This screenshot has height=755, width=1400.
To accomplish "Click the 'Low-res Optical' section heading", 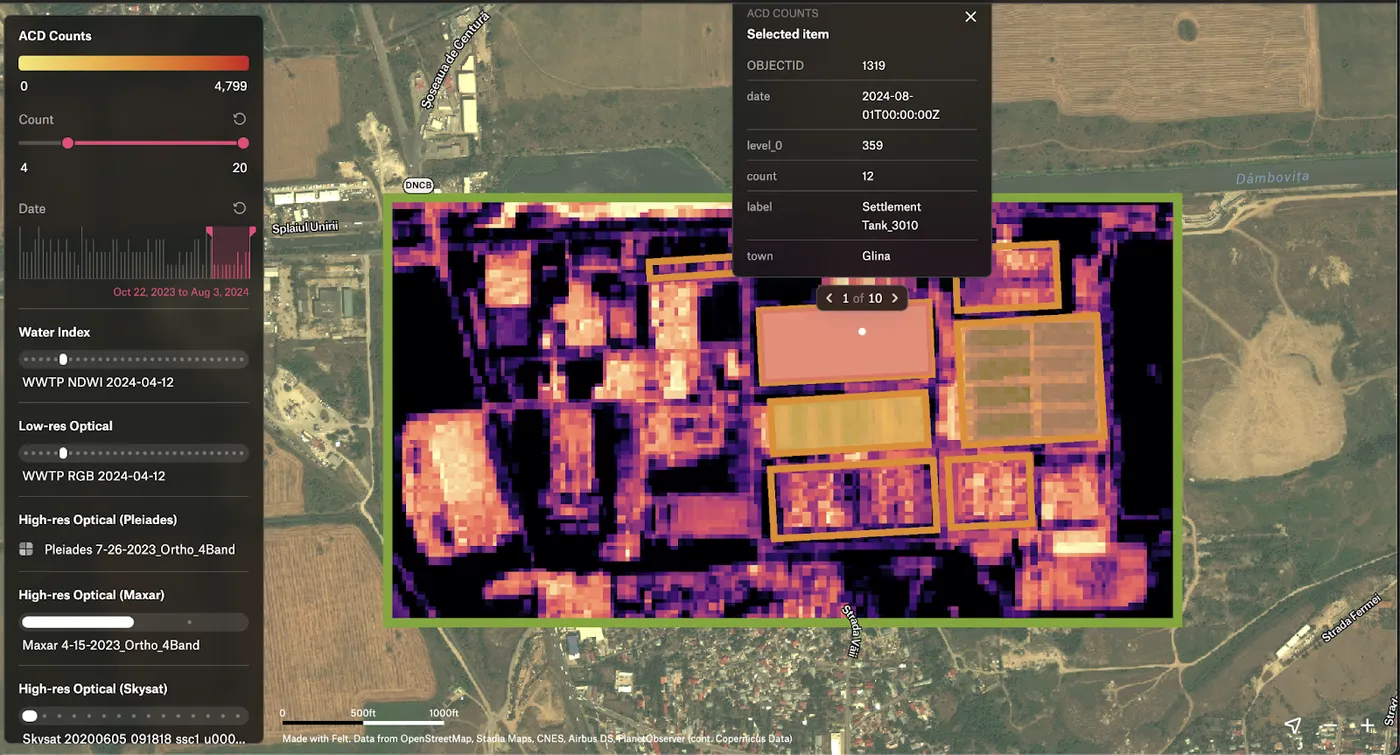I will coord(65,426).
